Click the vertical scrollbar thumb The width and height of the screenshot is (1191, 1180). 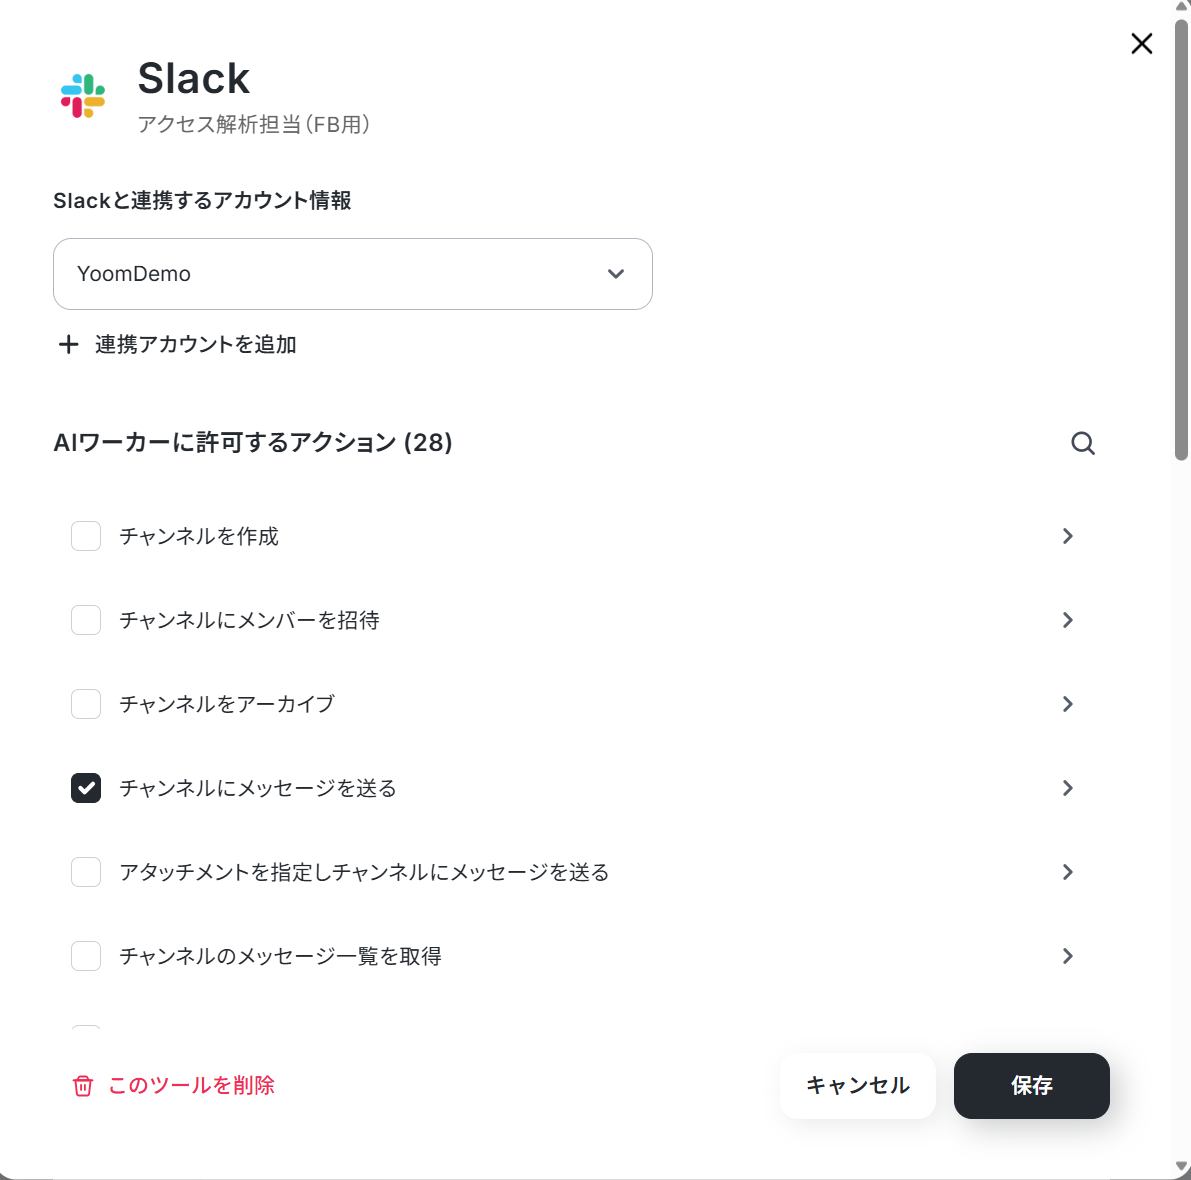click(x=1181, y=240)
